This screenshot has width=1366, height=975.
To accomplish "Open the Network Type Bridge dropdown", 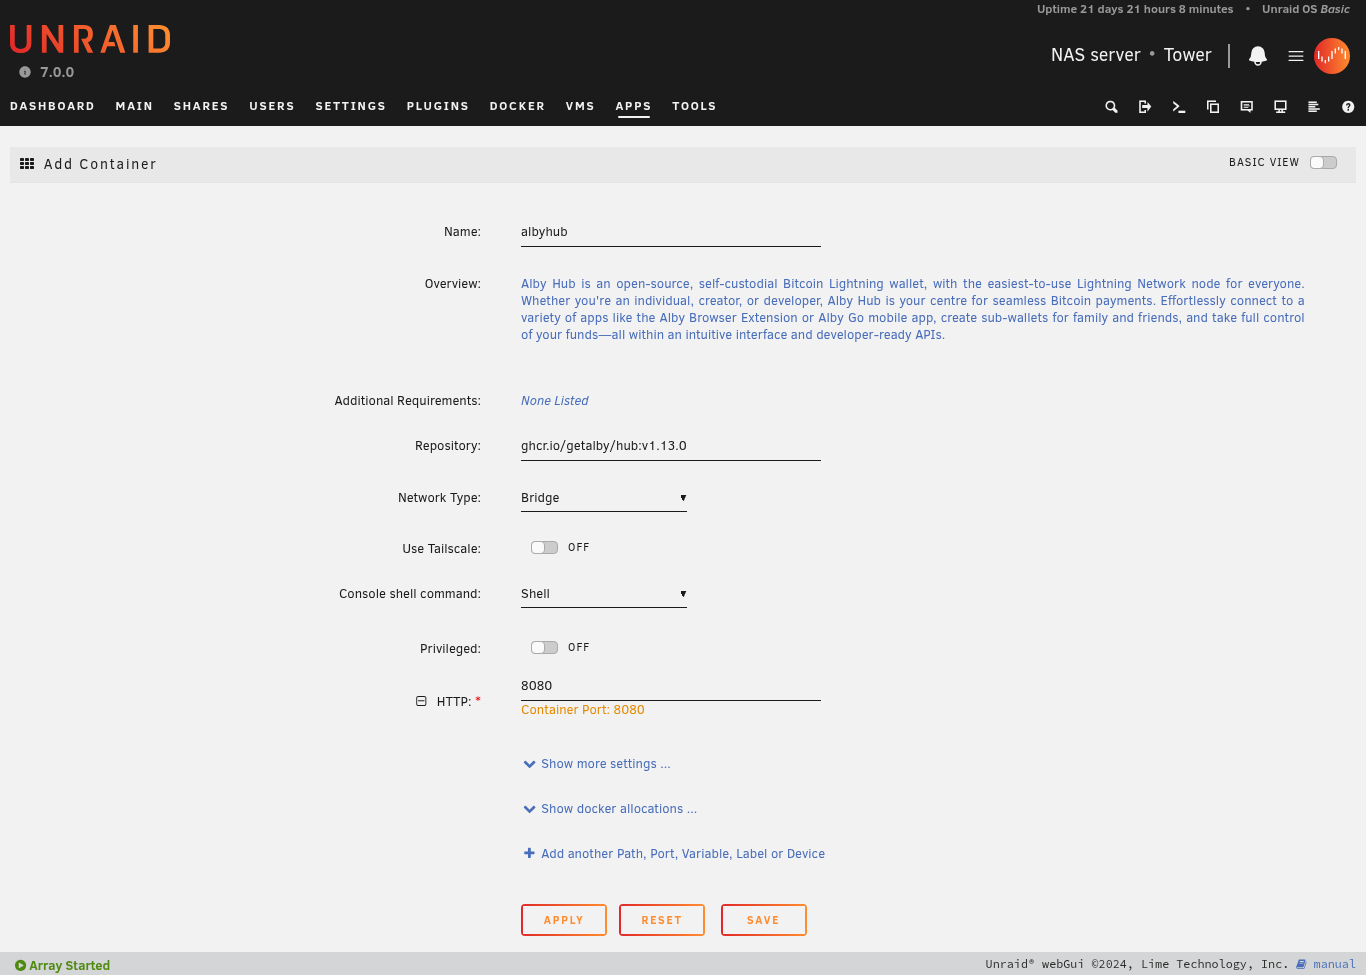I will 604,498.
